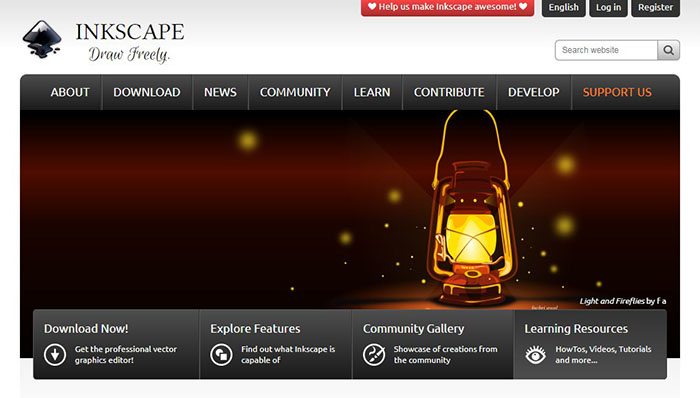Viewport: 700px width, 398px height.
Task: Click the download arrow circle icon
Action: coord(55,355)
